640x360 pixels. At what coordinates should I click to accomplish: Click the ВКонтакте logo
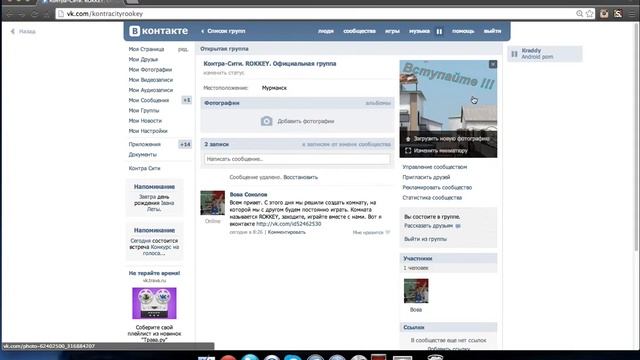point(159,31)
